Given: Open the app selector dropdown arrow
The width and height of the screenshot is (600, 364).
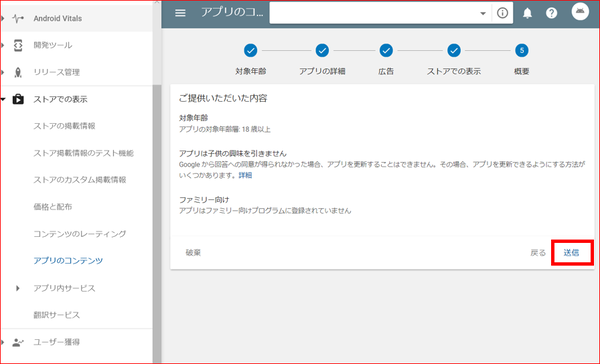Looking at the screenshot, I should [x=483, y=13].
